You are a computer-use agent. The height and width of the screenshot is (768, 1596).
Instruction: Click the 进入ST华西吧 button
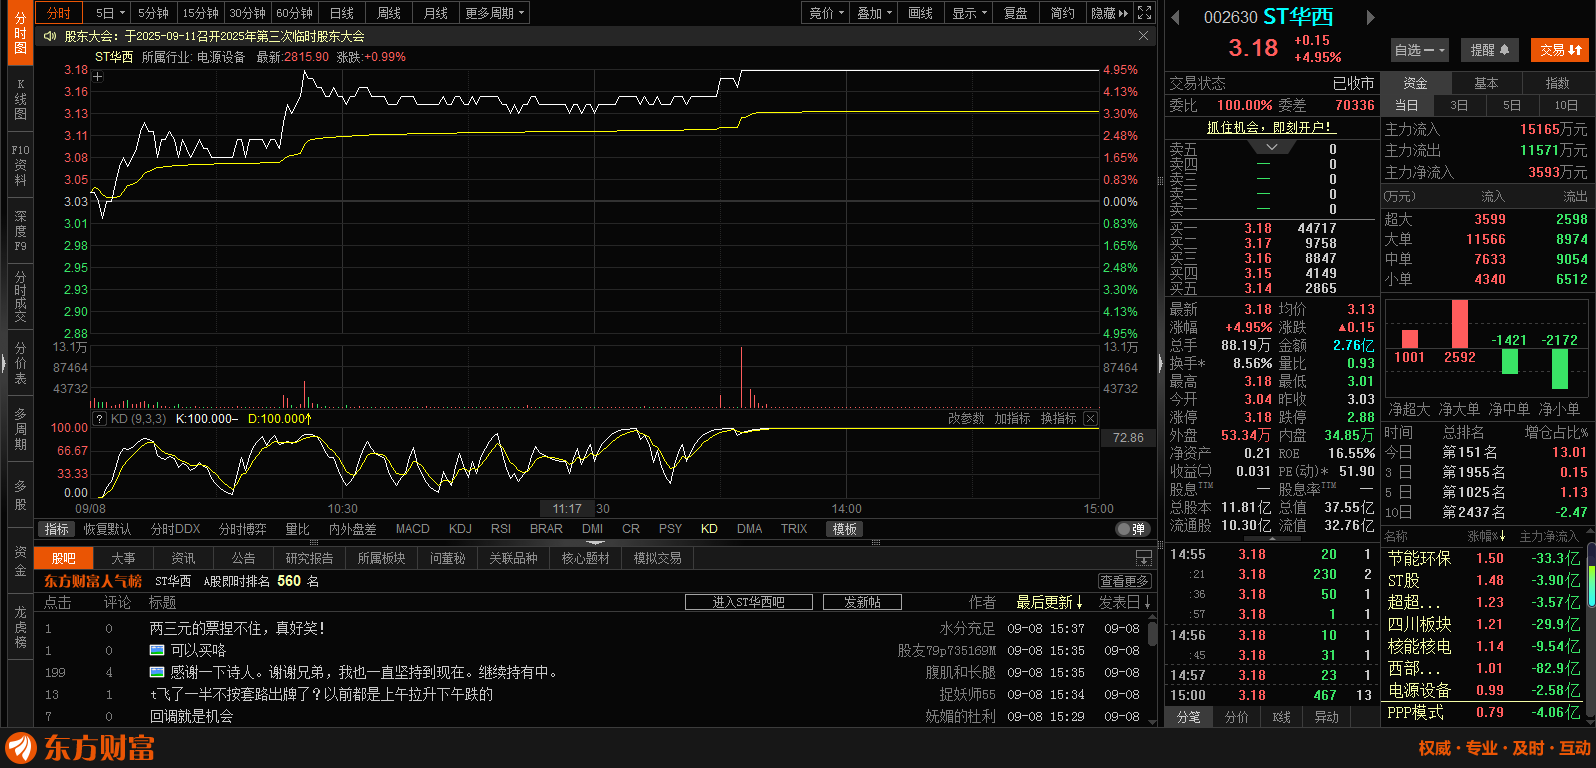pyautogui.click(x=748, y=602)
